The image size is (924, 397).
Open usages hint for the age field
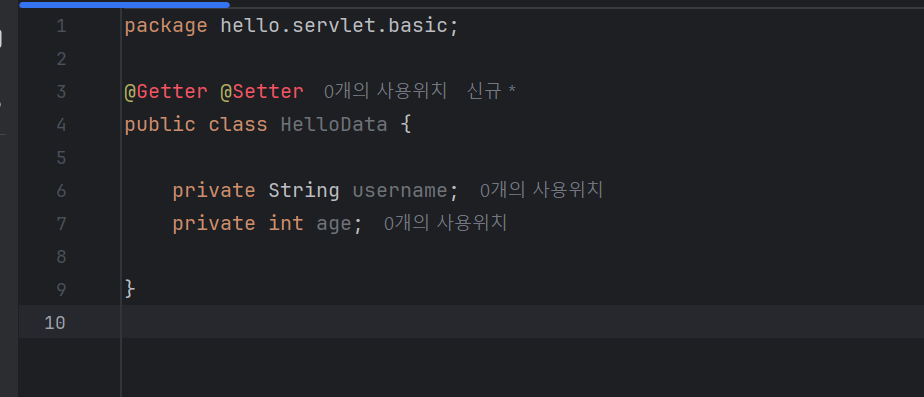(x=445, y=223)
